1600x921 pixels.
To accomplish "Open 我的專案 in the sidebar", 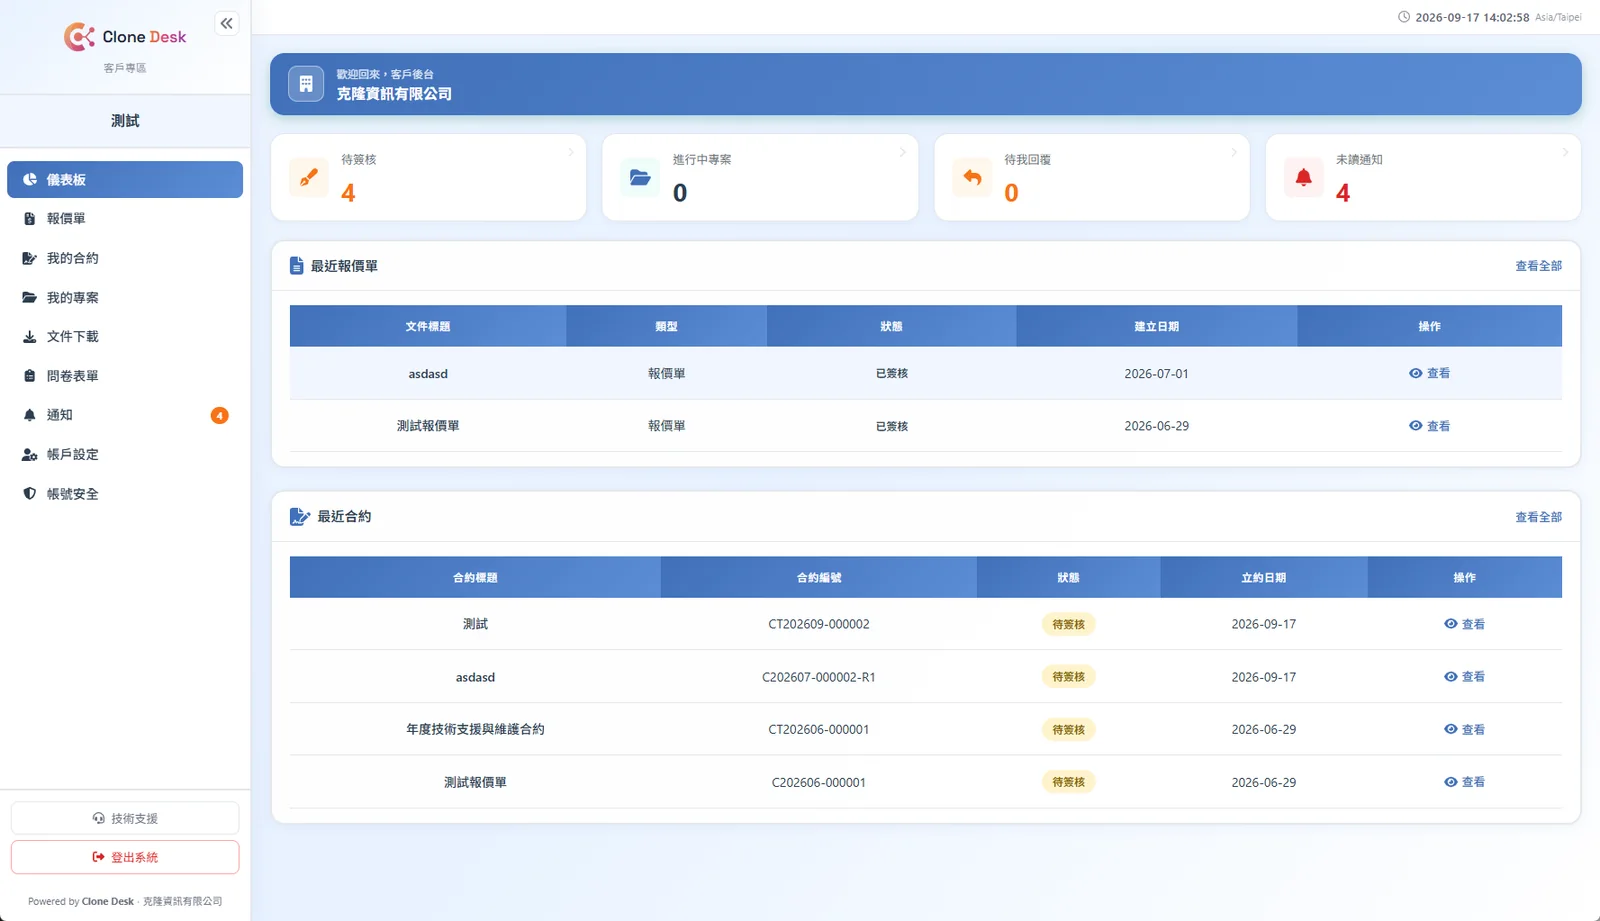I will [x=125, y=298].
